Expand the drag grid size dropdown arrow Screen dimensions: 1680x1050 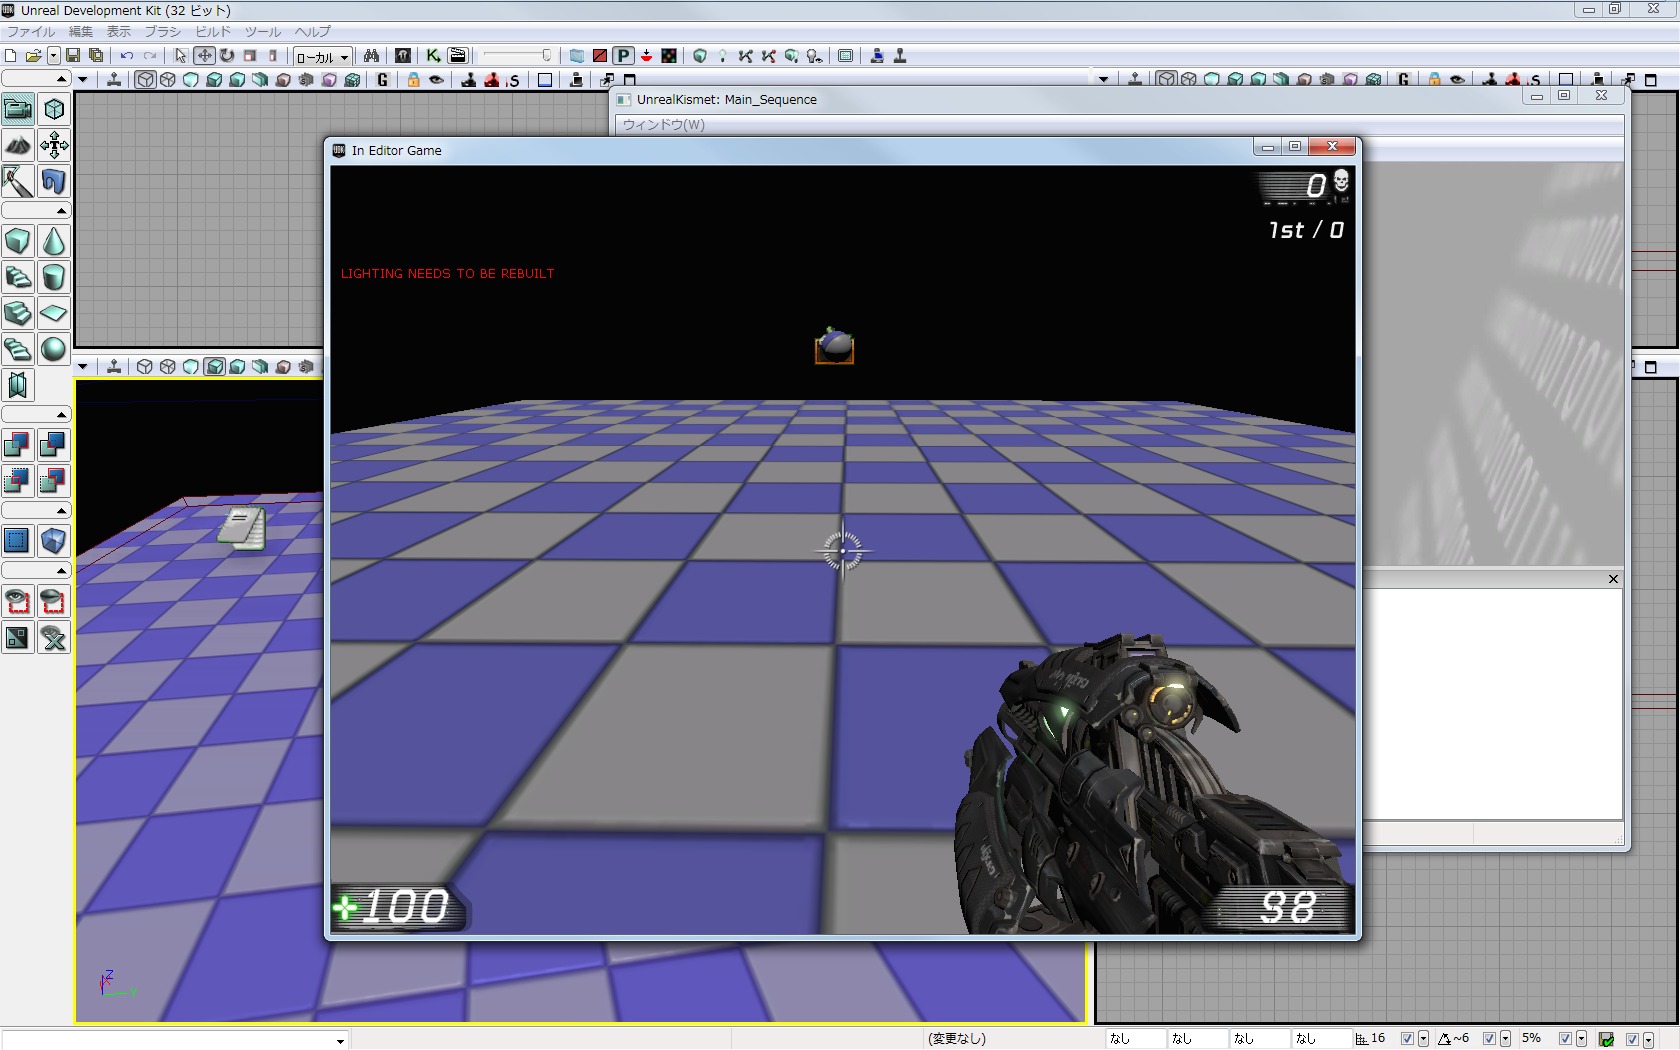1423,1039
